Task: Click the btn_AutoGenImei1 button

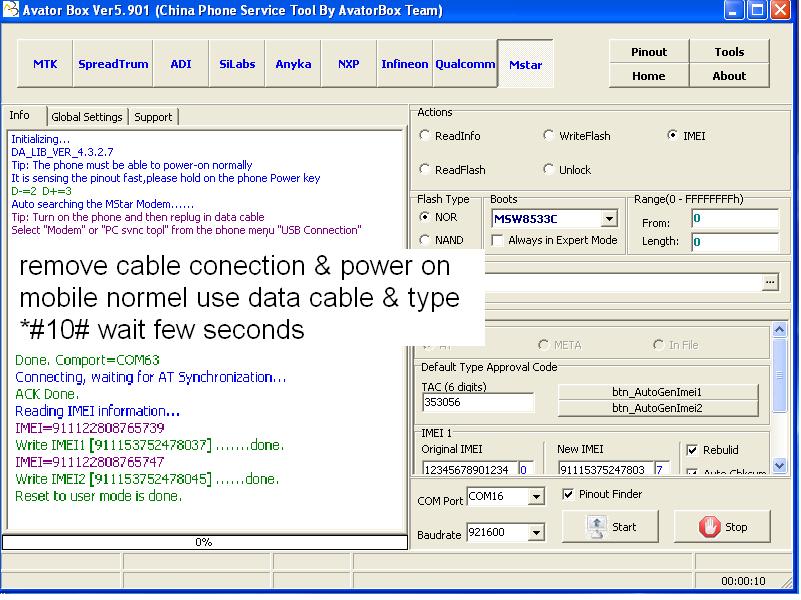Action: point(657,392)
